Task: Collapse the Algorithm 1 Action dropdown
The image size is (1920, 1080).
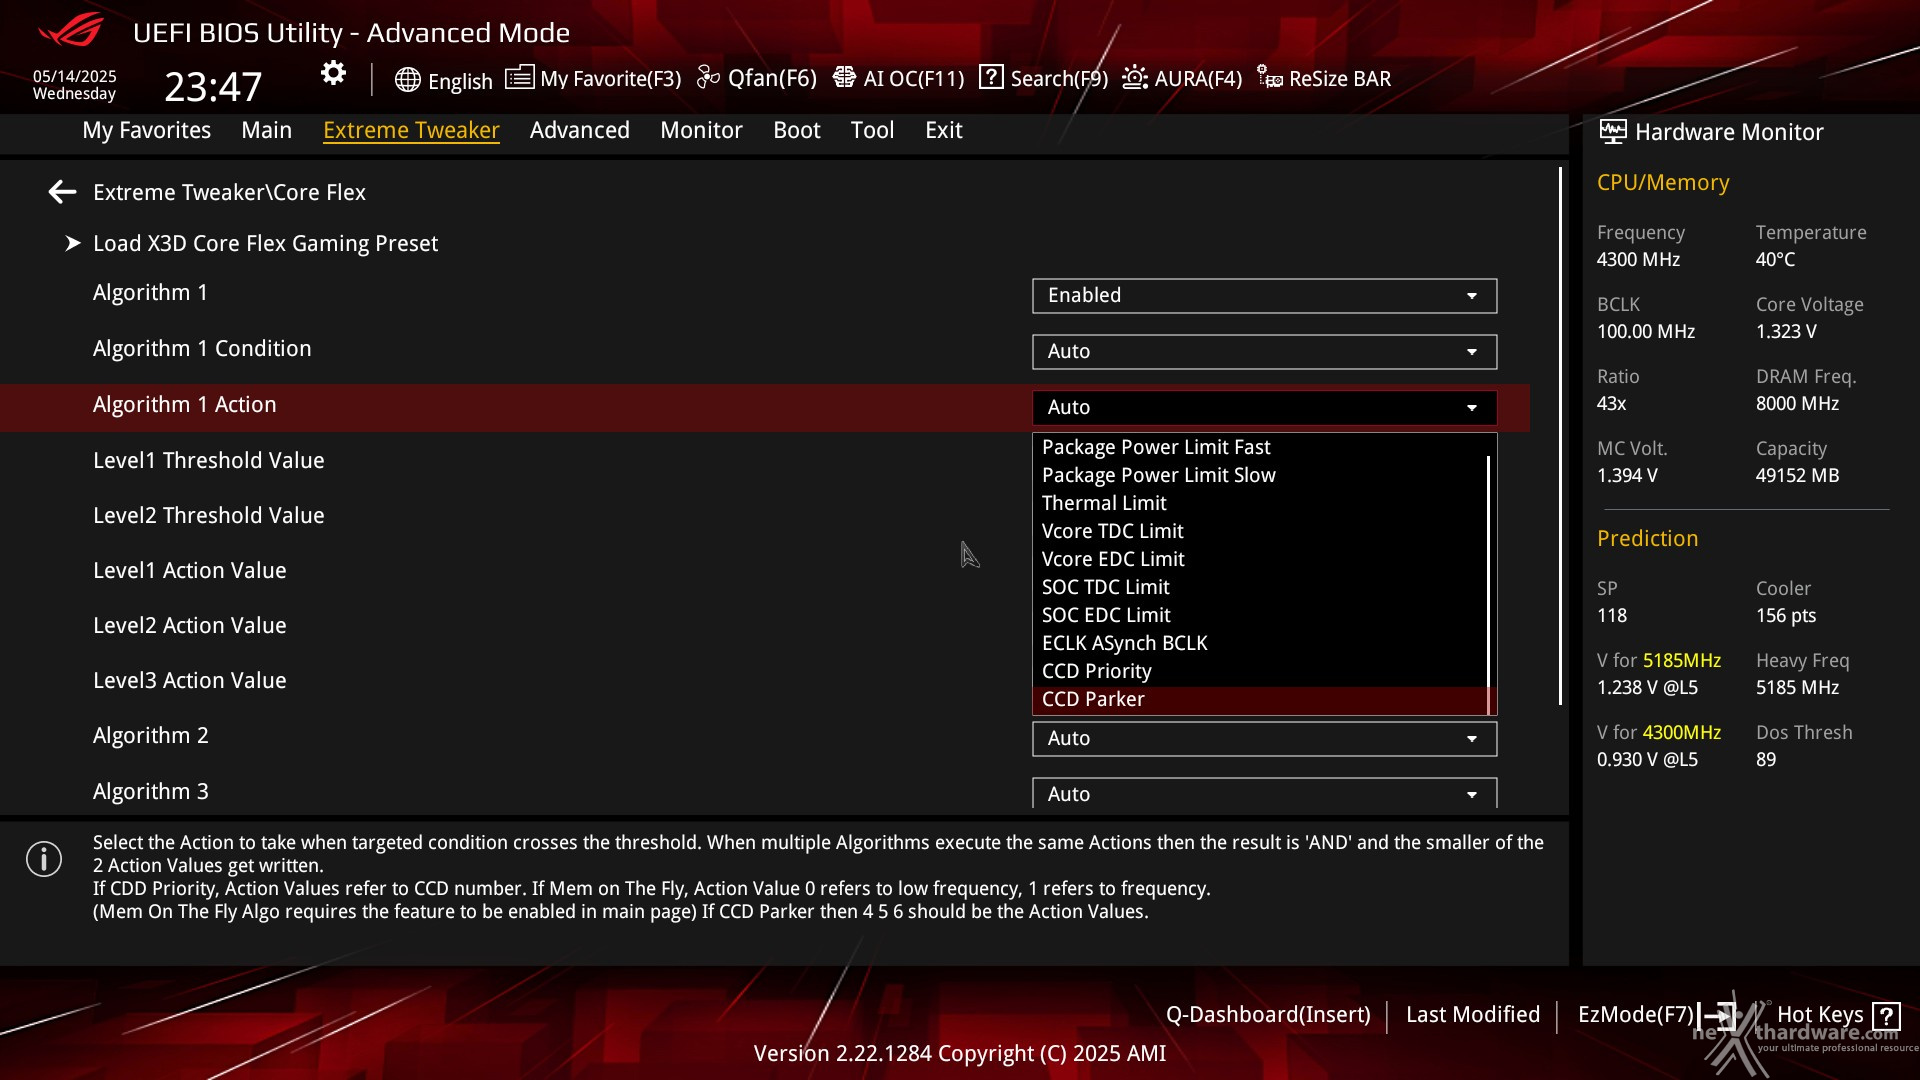Action: tap(1264, 408)
